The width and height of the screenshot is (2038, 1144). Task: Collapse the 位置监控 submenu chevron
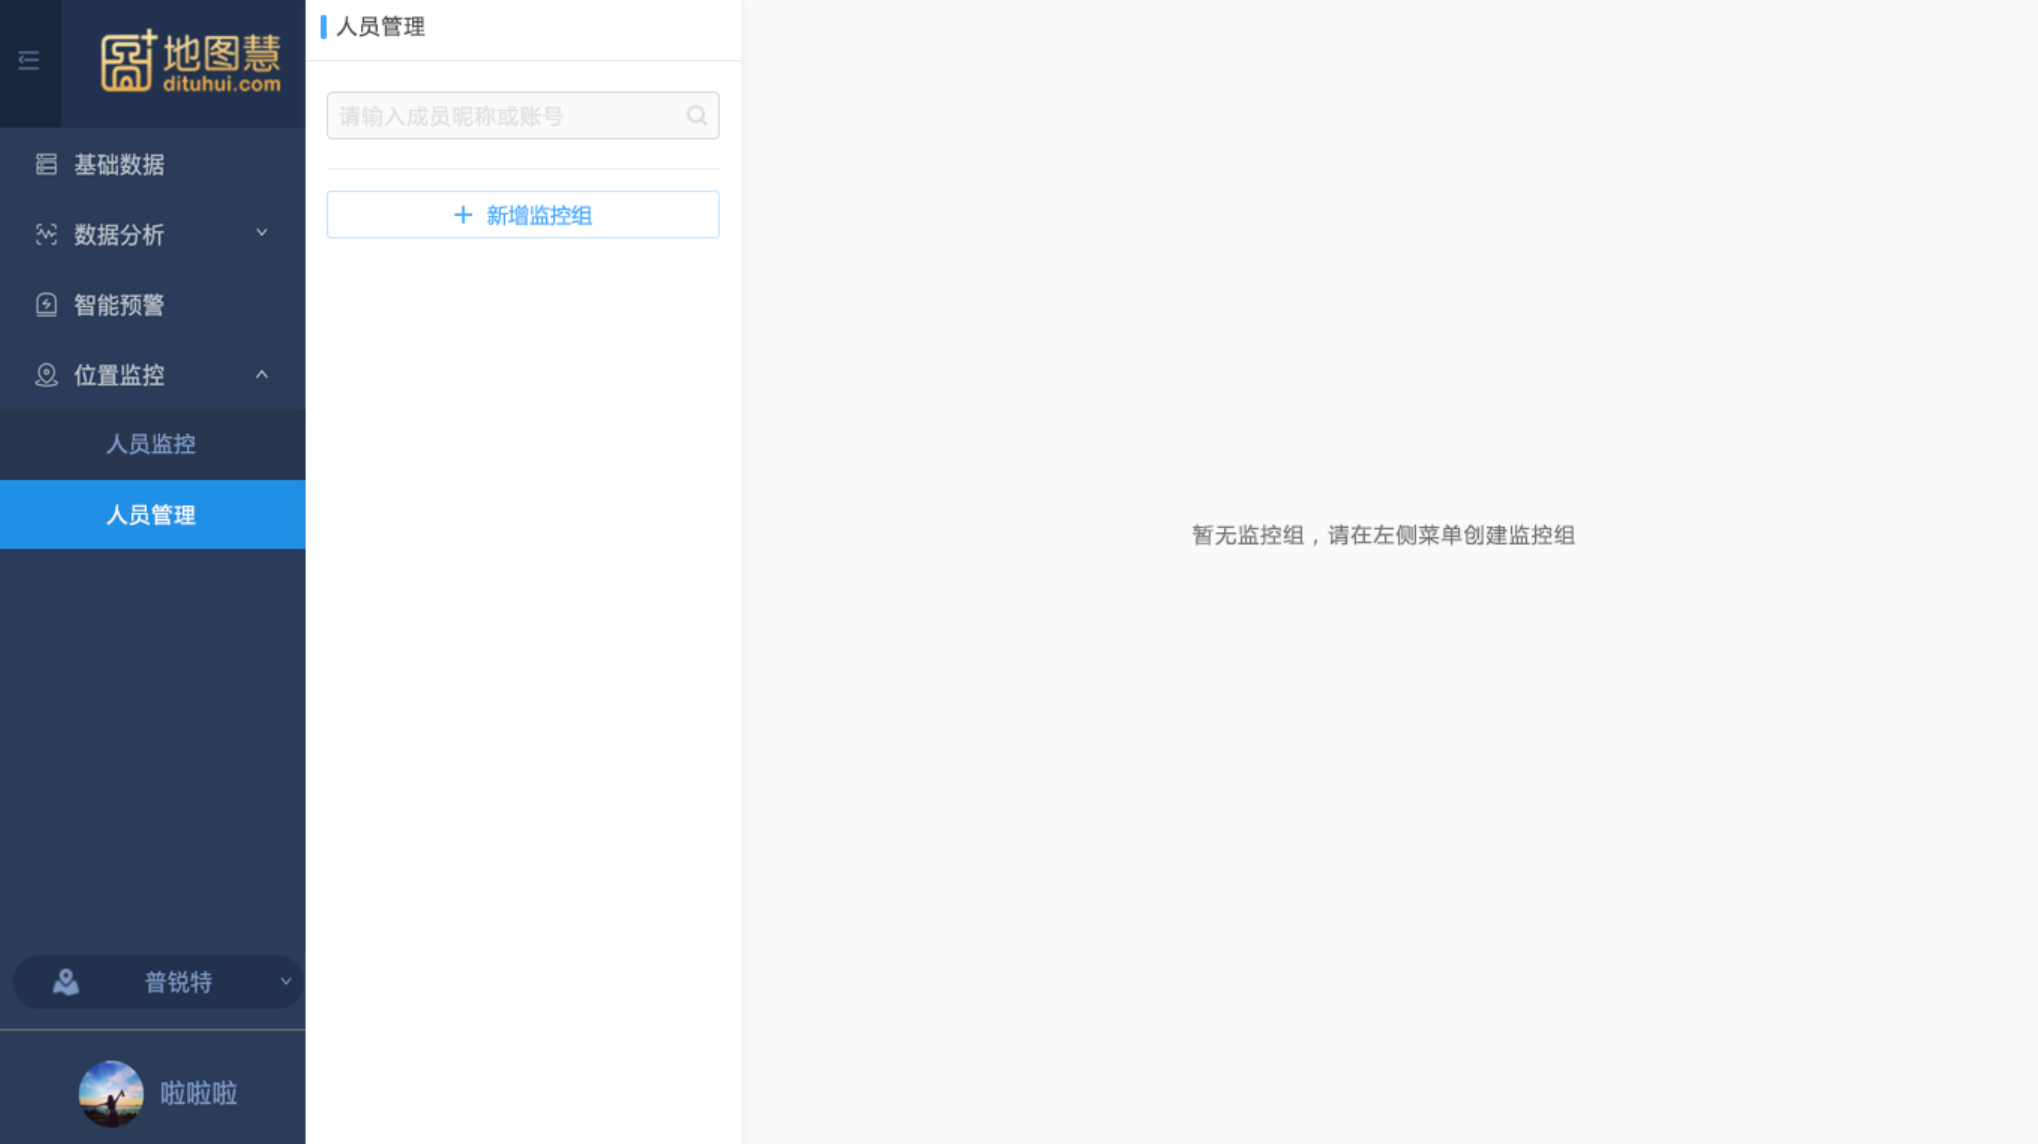point(262,375)
